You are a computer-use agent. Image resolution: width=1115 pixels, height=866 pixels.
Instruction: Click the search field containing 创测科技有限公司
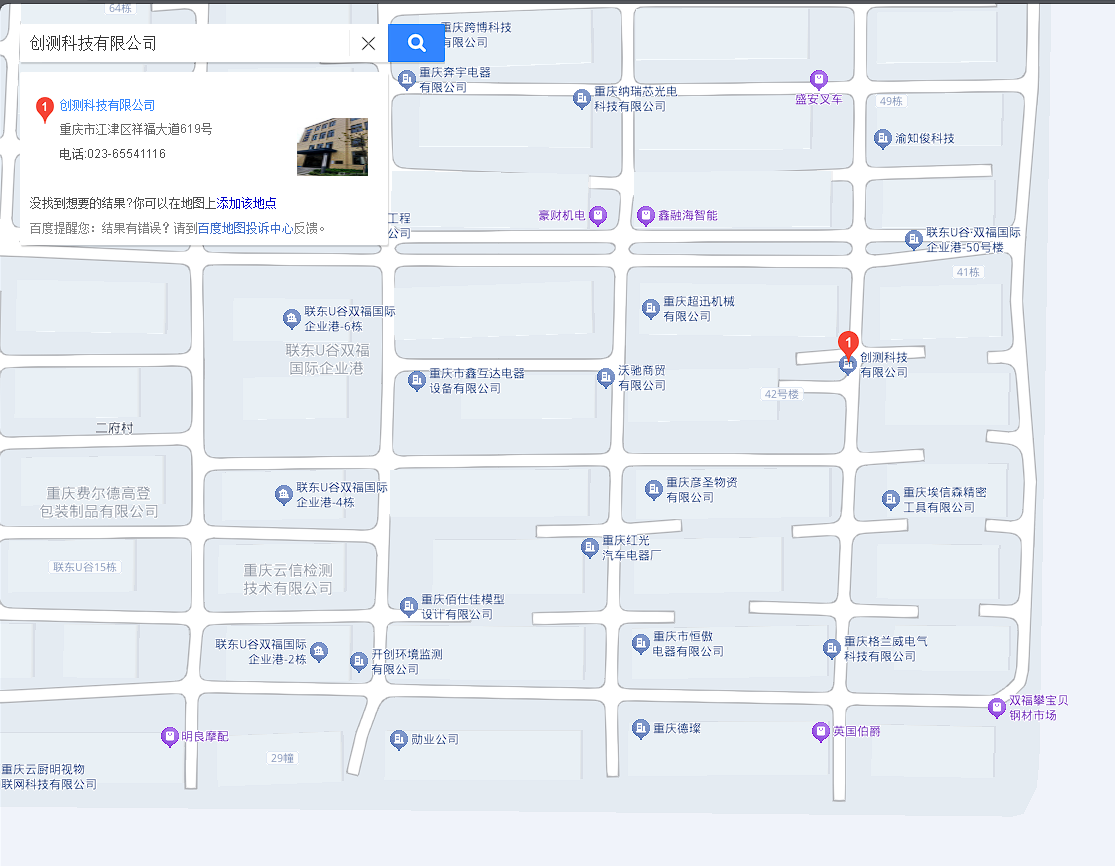point(185,43)
